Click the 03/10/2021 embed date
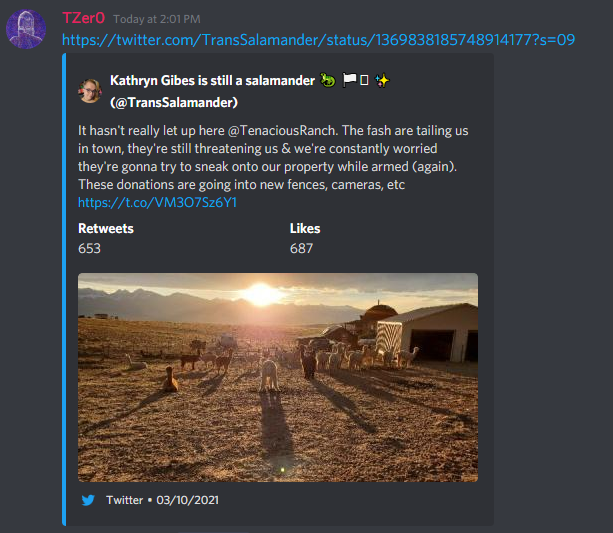Viewport: 613px width, 533px height. coord(188,500)
